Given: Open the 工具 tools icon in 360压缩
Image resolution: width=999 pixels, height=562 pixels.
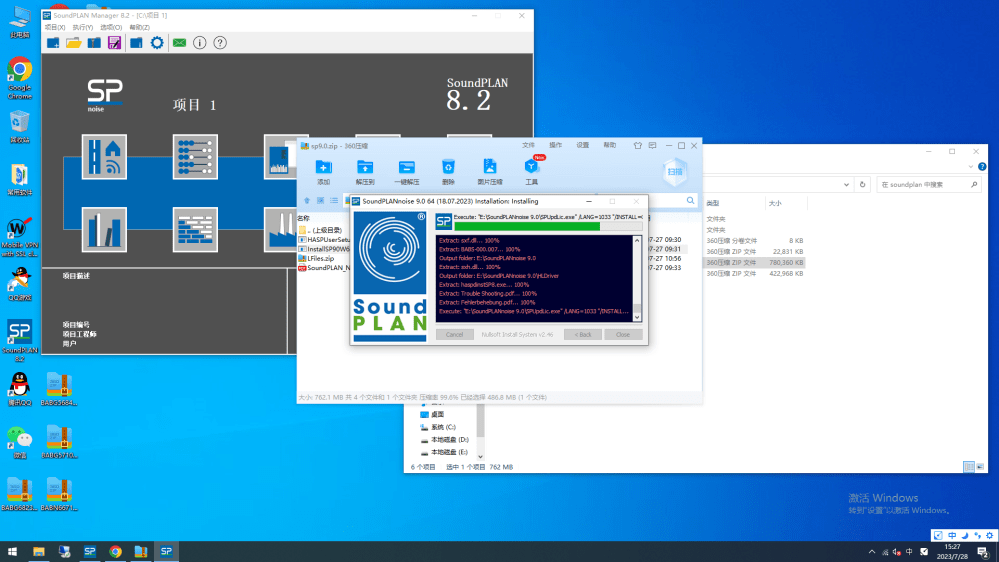Looking at the screenshot, I should point(531,170).
